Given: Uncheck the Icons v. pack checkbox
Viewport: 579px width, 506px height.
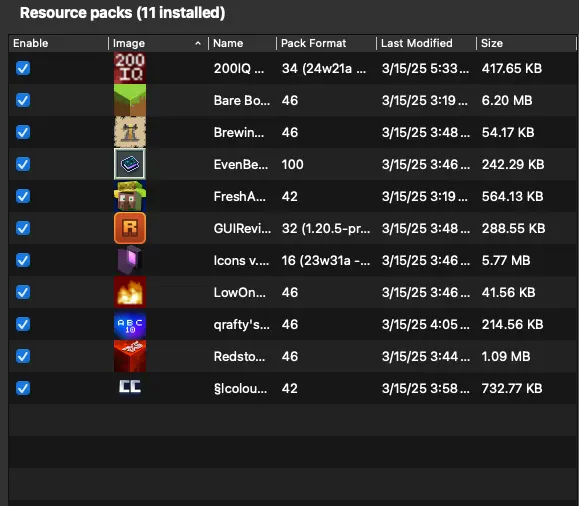Looking at the screenshot, I should click(23, 260).
